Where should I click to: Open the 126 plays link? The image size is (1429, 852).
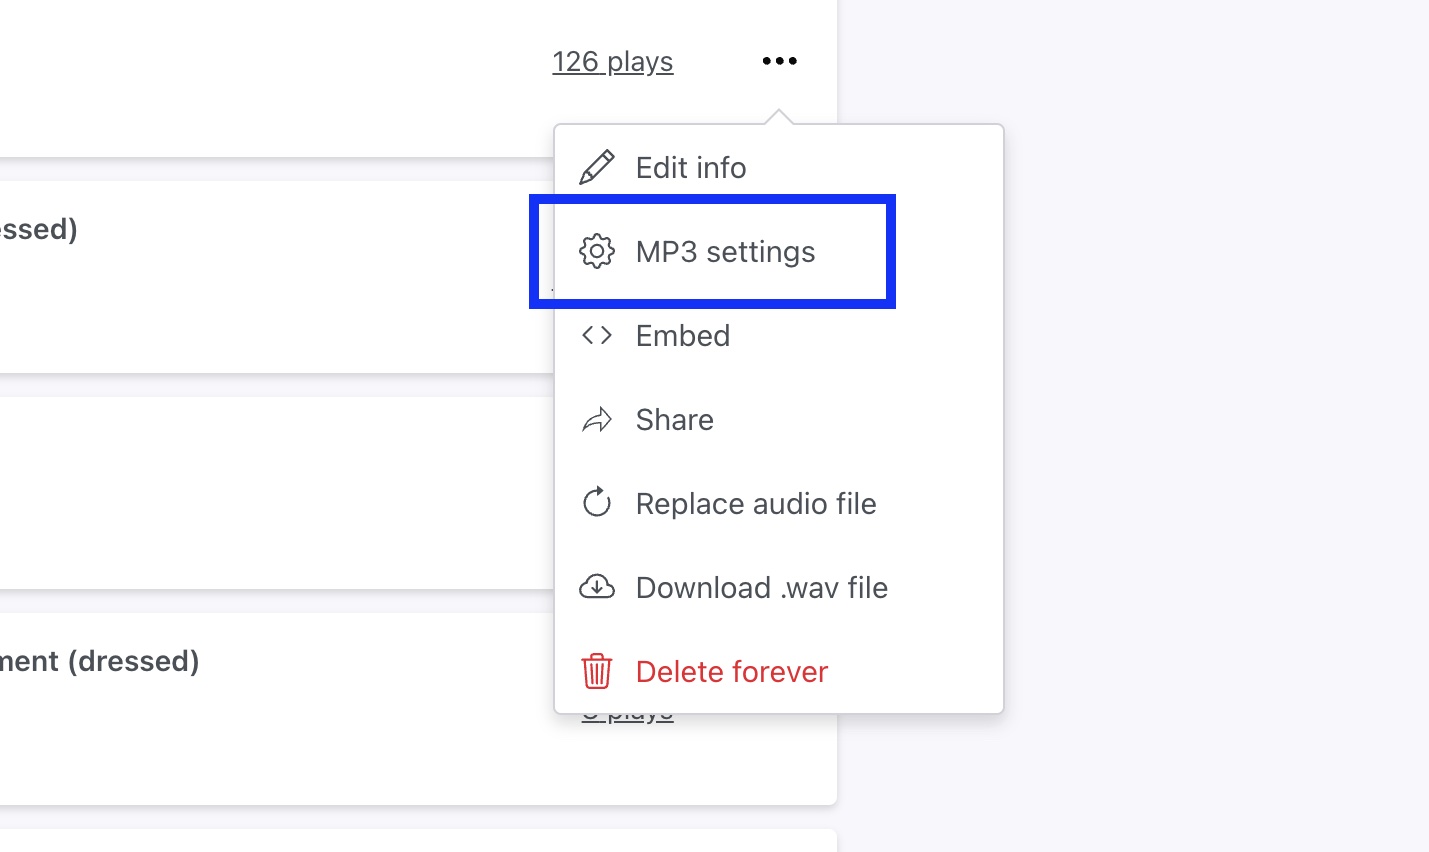(612, 62)
